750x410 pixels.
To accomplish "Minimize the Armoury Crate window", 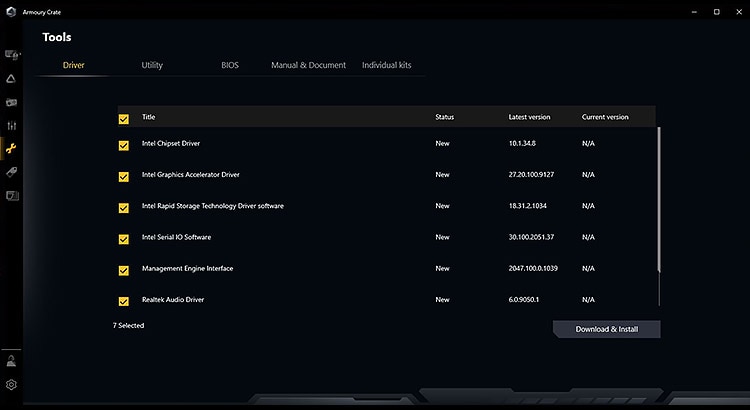I will pyautogui.click(x=695, y=12).
